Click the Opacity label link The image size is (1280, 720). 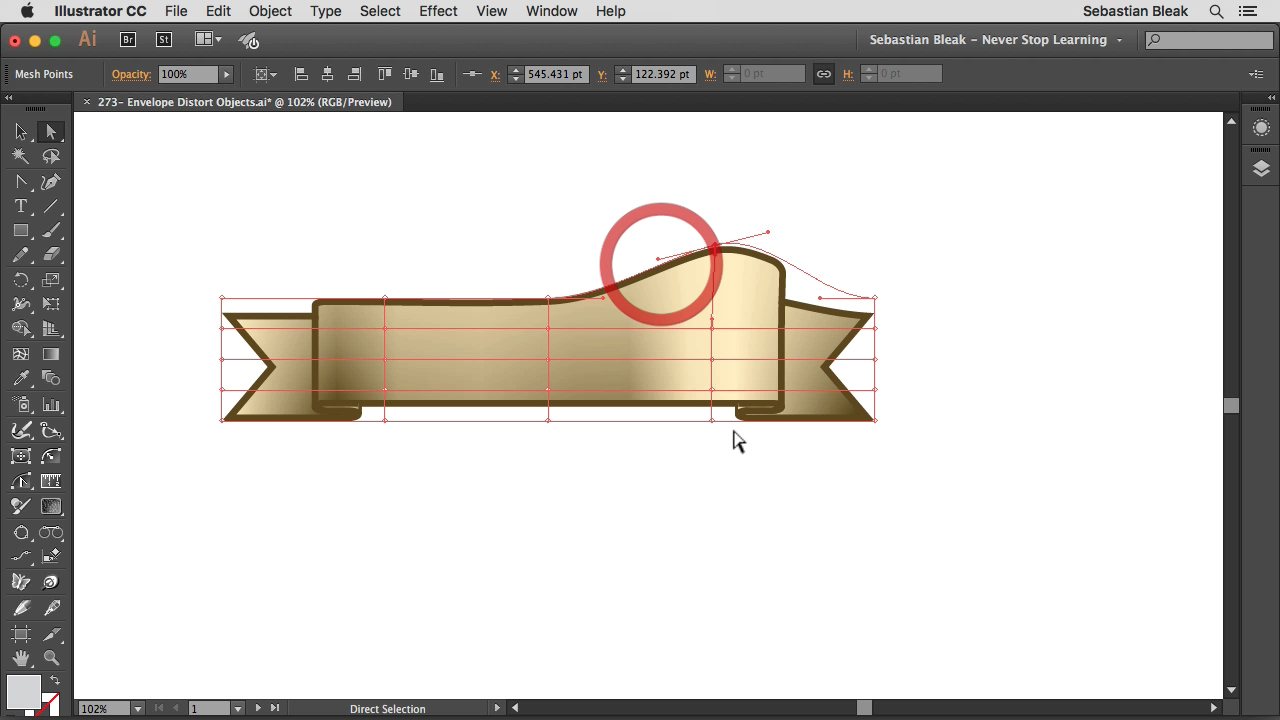(x=131, y=74)
